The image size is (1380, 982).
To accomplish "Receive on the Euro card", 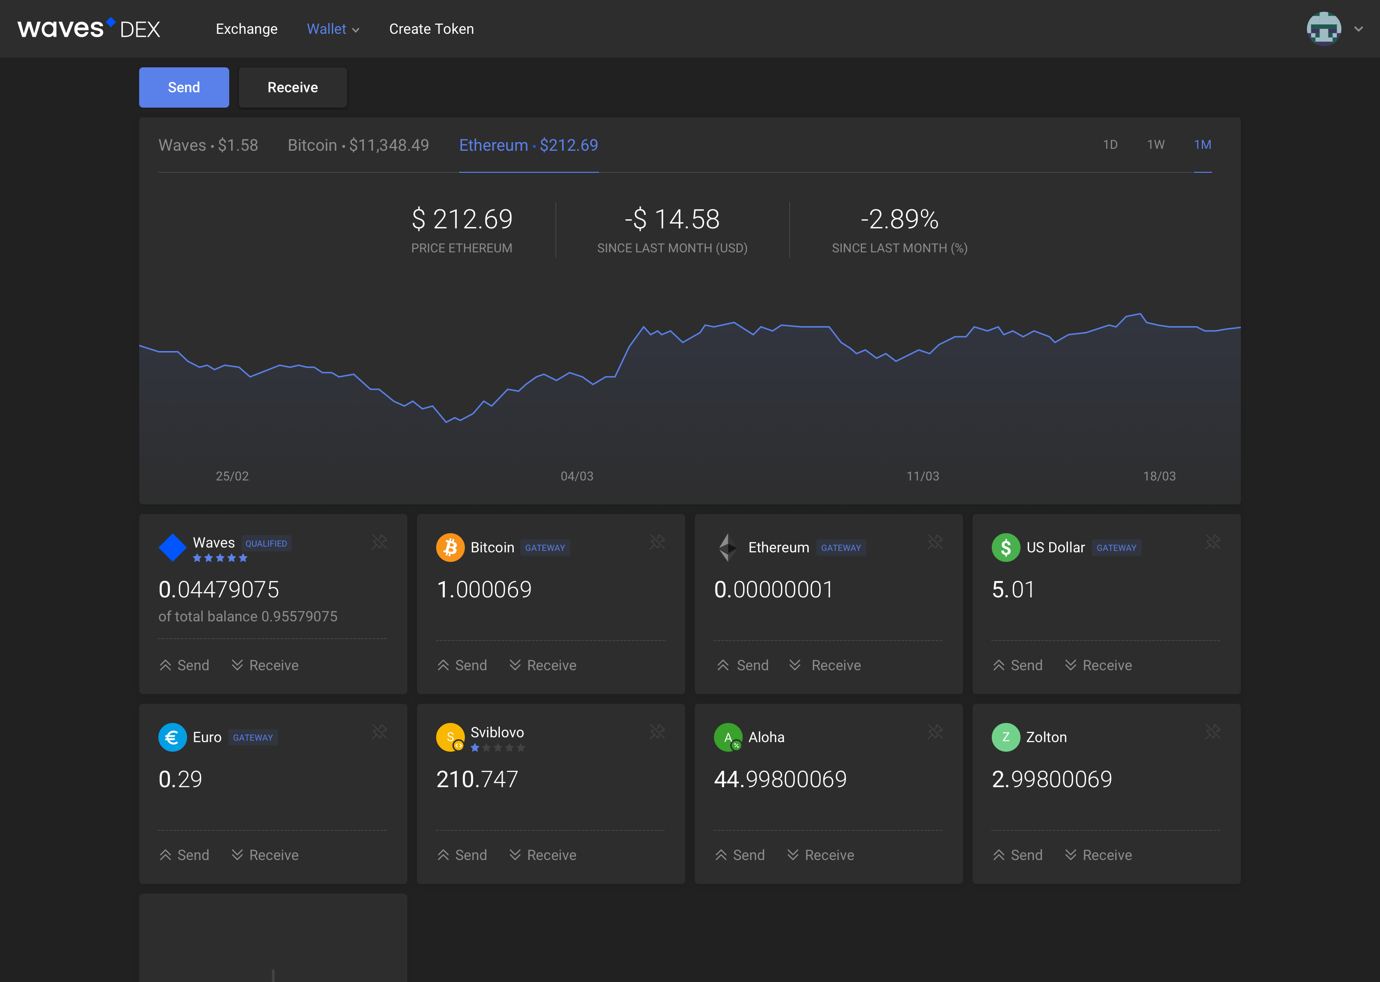I will [x=265, y=855].
